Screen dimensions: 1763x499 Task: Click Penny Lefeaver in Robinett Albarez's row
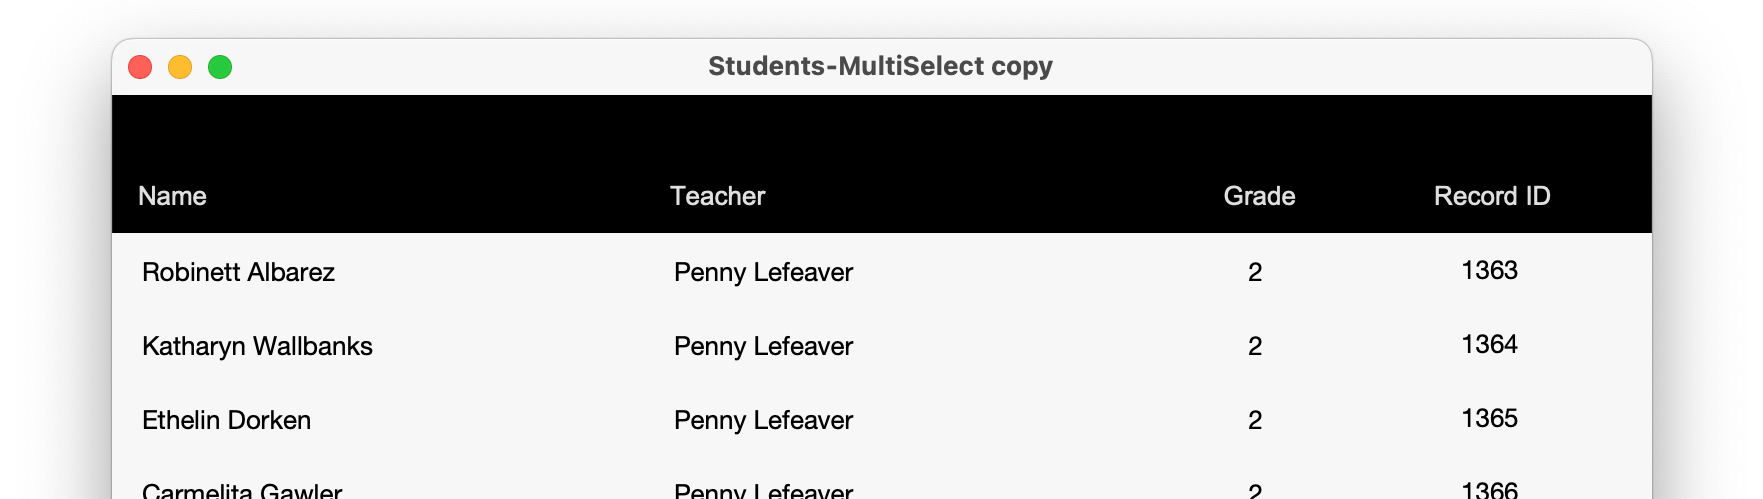click(763, 272)
